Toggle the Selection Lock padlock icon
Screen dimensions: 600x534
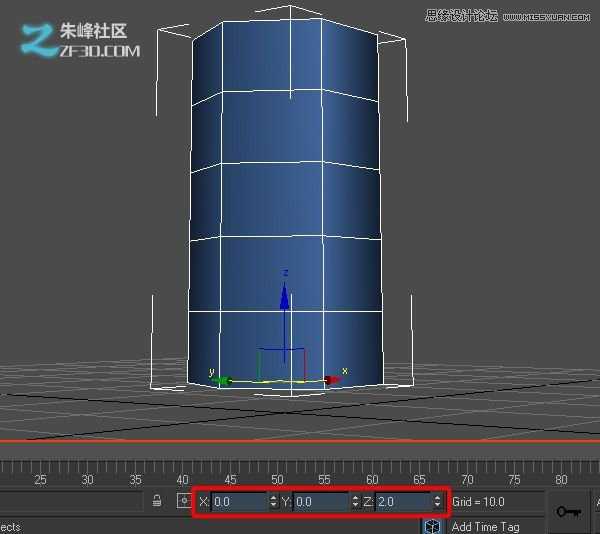point(157,501)
